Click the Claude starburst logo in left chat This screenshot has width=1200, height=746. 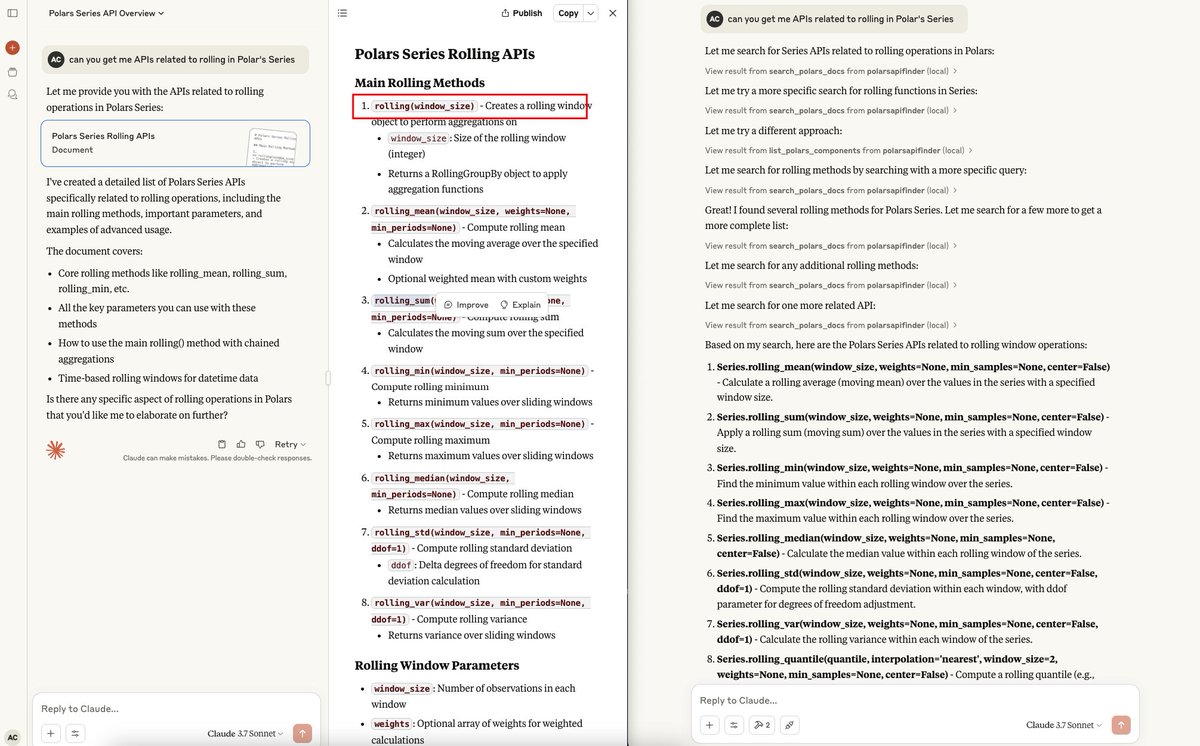point(56,451)
